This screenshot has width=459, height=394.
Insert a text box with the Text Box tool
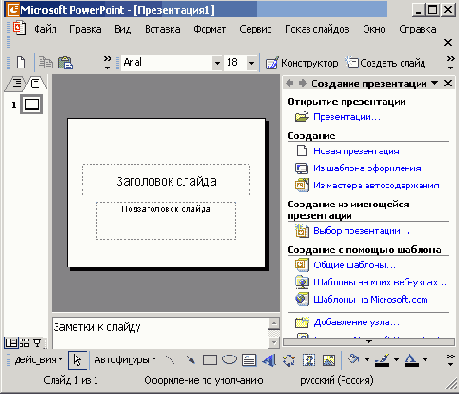coord(249,360)
